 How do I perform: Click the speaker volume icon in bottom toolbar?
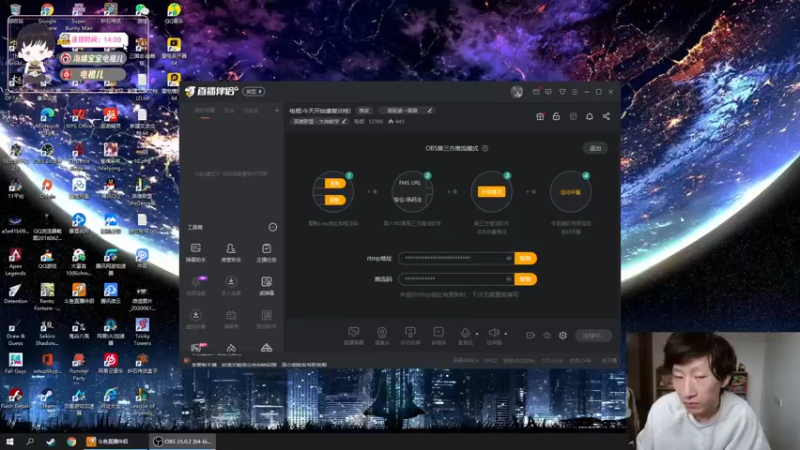pos(493,333)
